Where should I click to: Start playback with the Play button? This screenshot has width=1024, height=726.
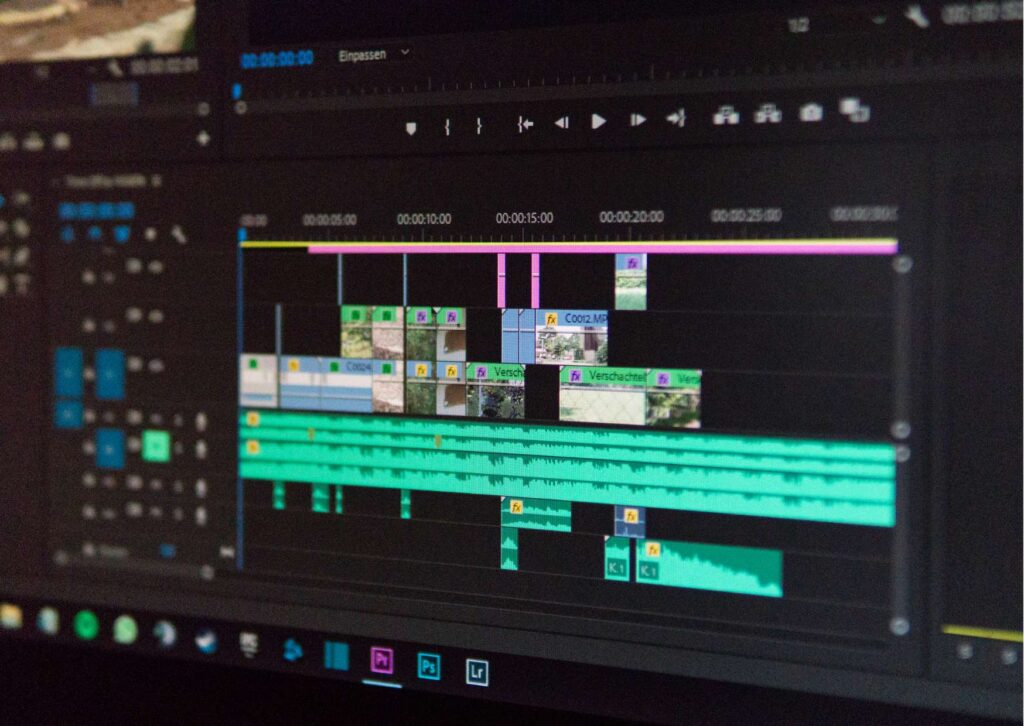pos(598,121)
